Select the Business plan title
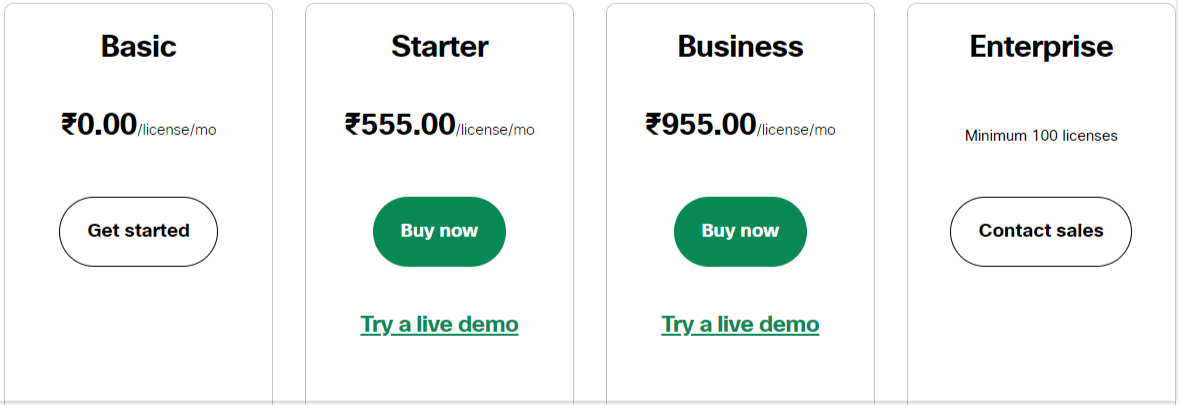 click(x=740, y=46)
